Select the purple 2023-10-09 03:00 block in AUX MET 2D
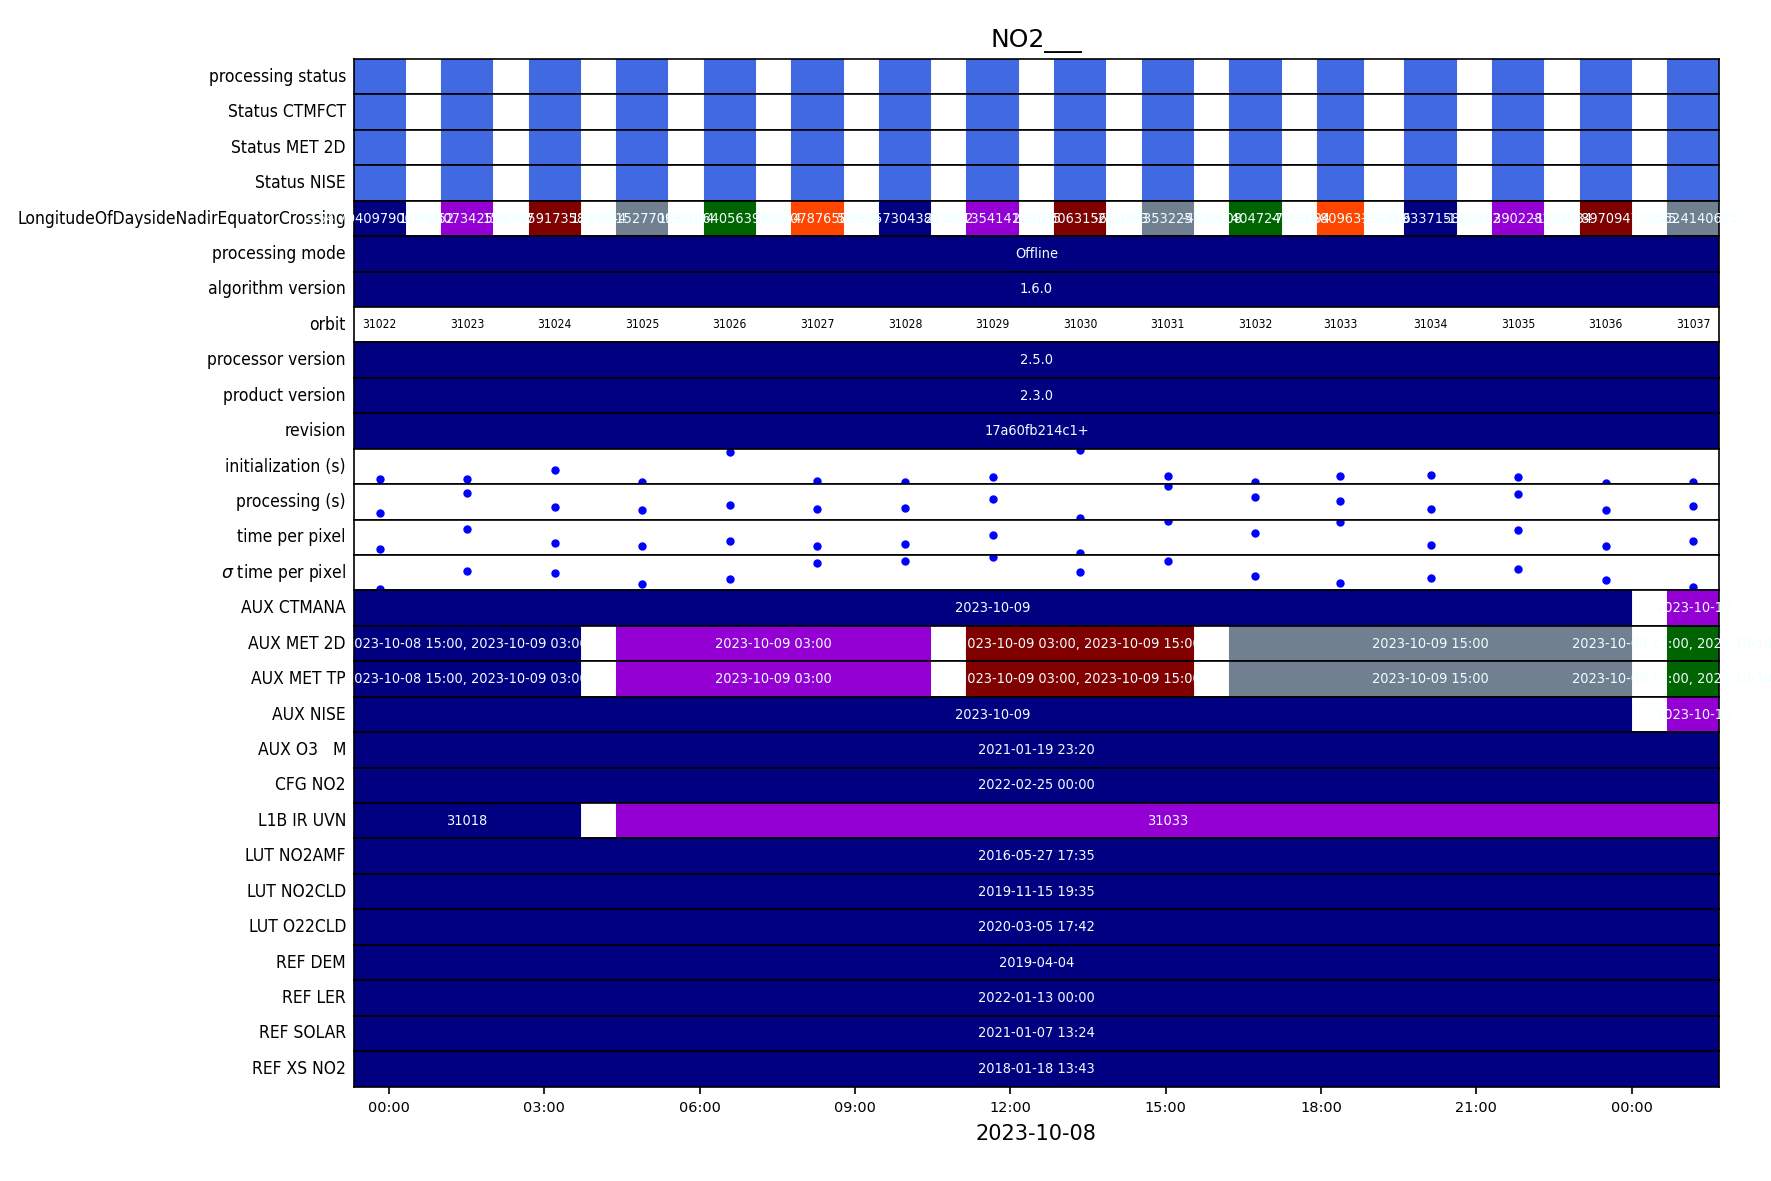The image size is (1771, 1181). pyautogui.click(x=773, y=643)
